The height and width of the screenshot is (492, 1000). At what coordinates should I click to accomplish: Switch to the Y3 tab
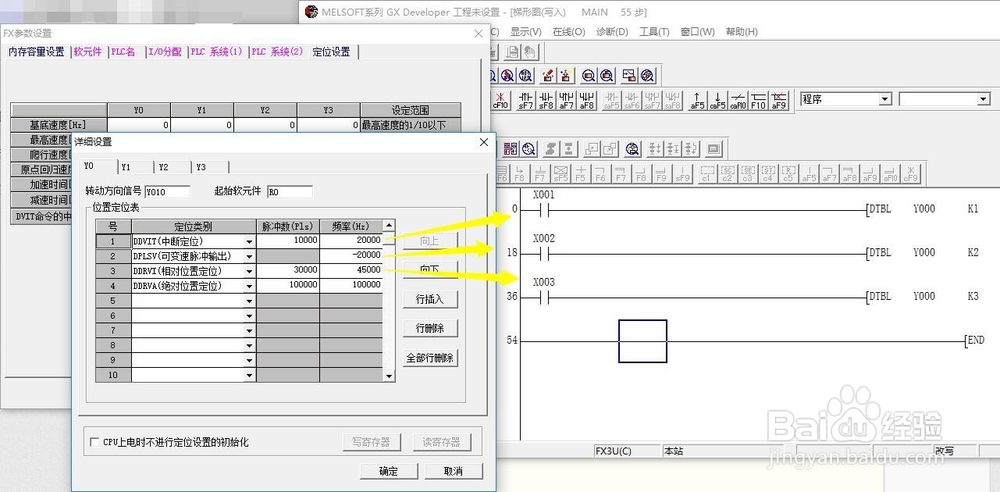point(202,167)
